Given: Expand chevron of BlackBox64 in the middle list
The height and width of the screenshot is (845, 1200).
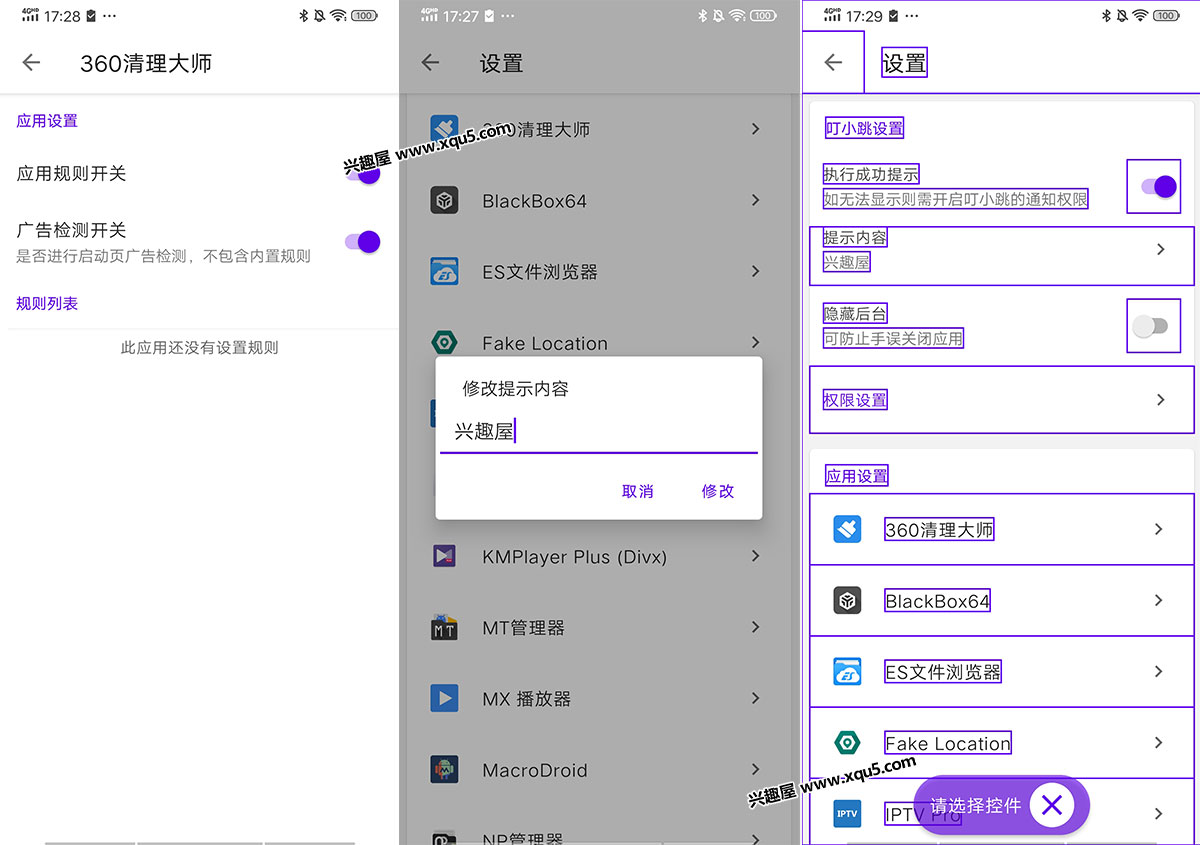Looking at the screenshot, I should click(756, 200).
